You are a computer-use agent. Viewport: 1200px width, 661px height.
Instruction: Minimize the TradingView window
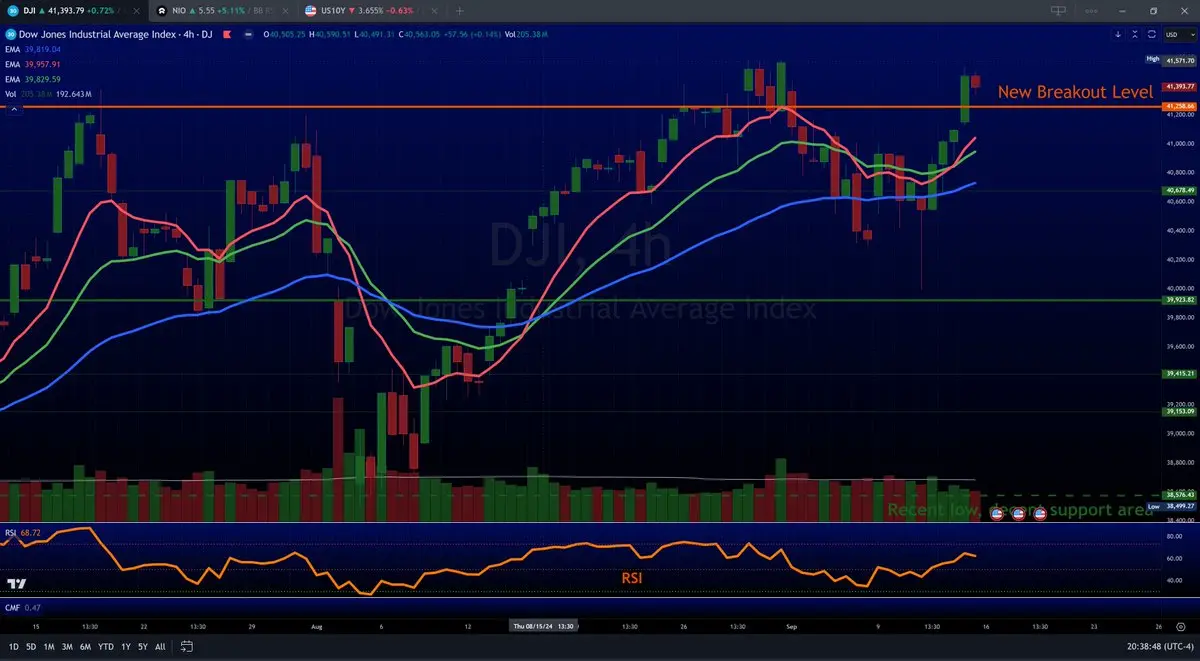click(1122, 10)
